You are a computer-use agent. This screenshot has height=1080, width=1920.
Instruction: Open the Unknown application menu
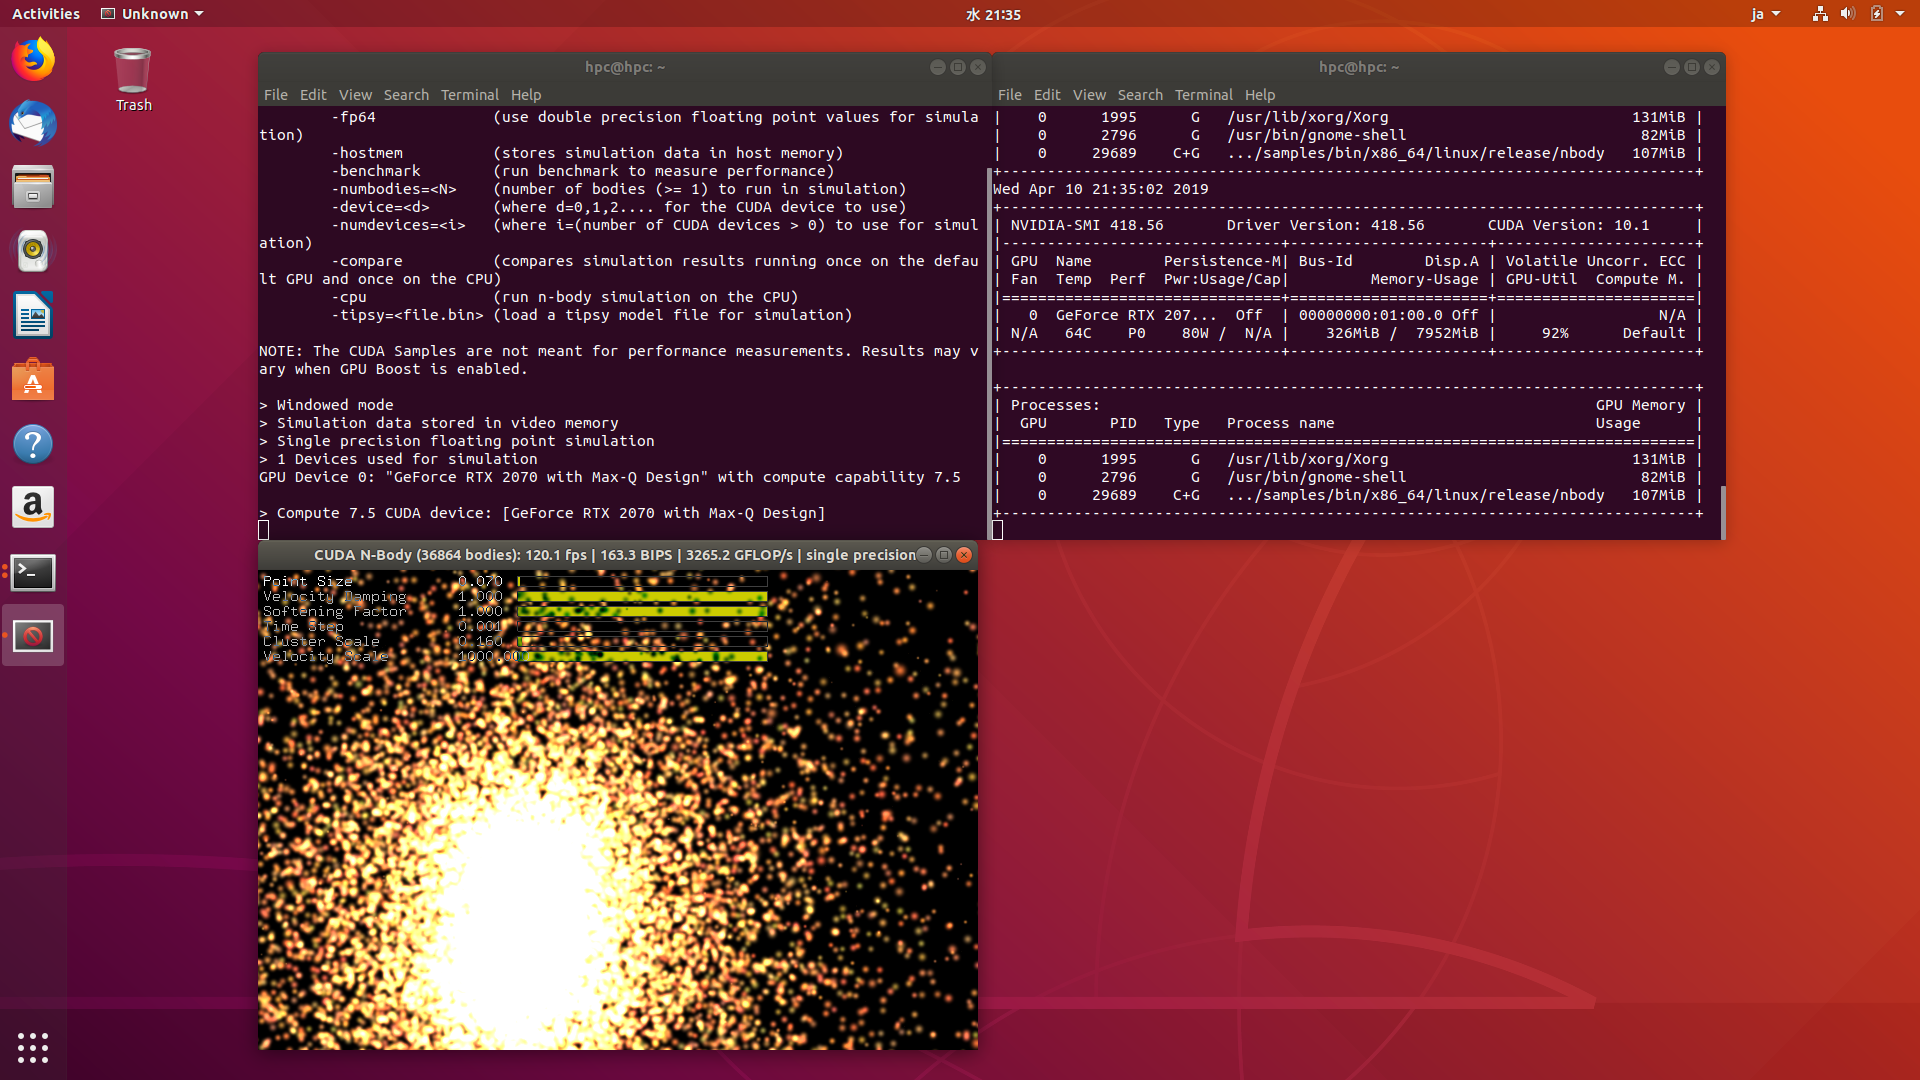(x=152, y=14)
